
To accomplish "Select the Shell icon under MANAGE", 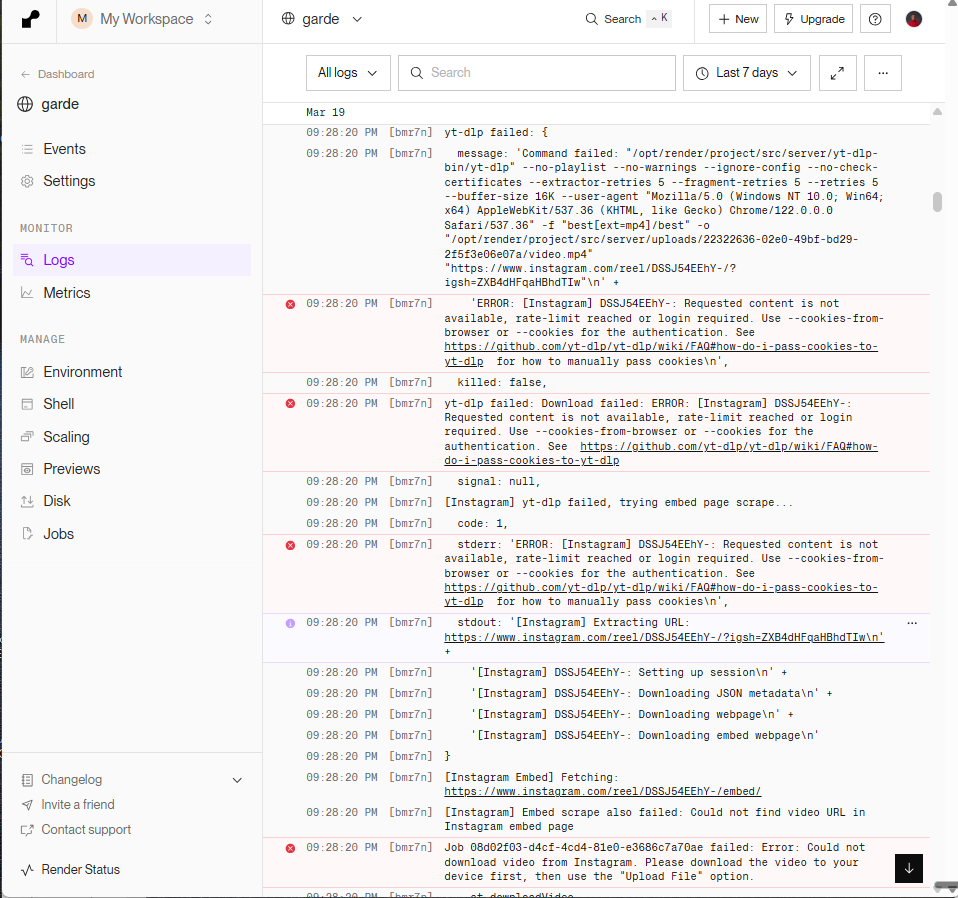I will pos(29,404).
